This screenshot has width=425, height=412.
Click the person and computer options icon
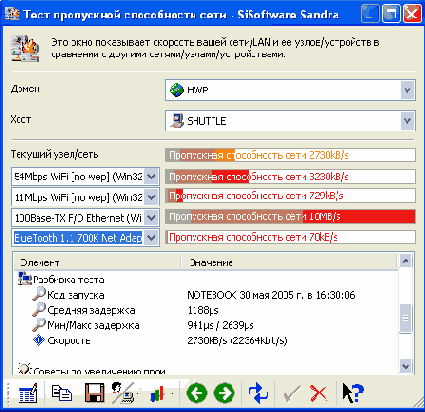click(x=123, y=393)
